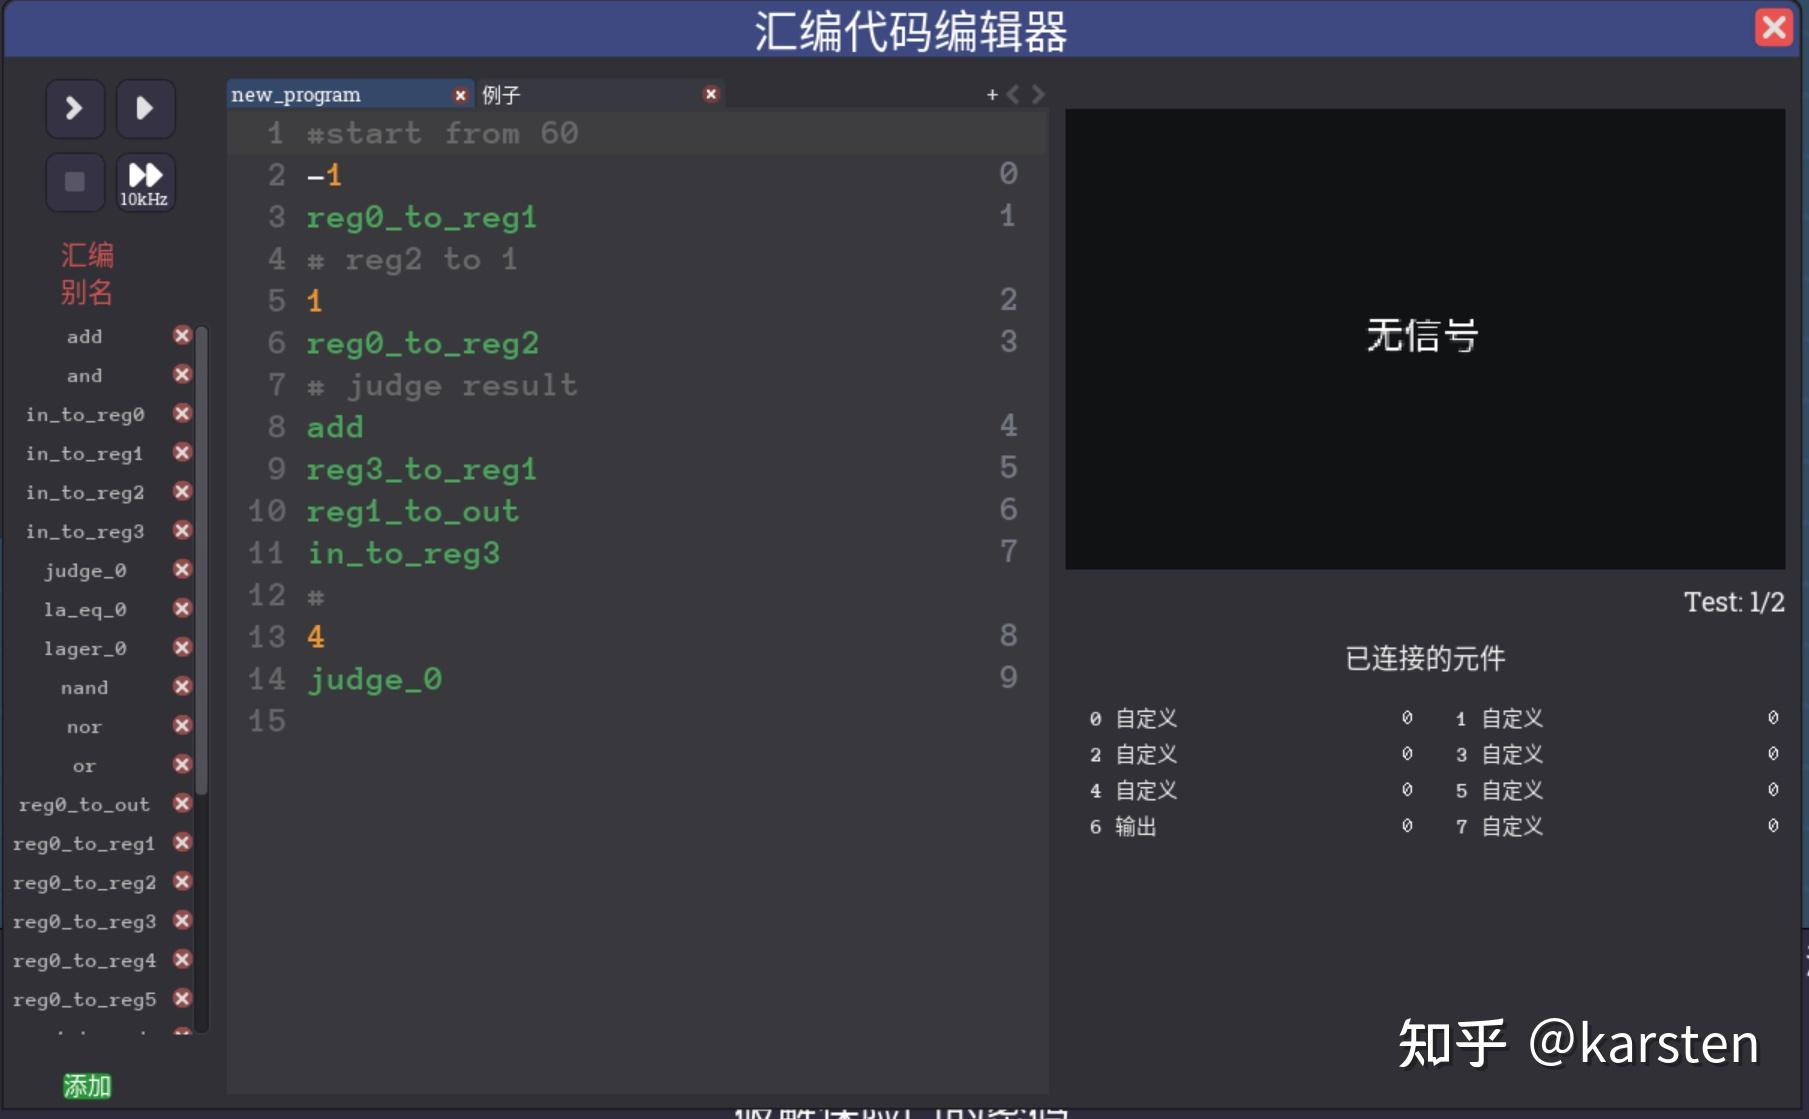Remove the in_to_reg2 alias

(x=182, y=491)
